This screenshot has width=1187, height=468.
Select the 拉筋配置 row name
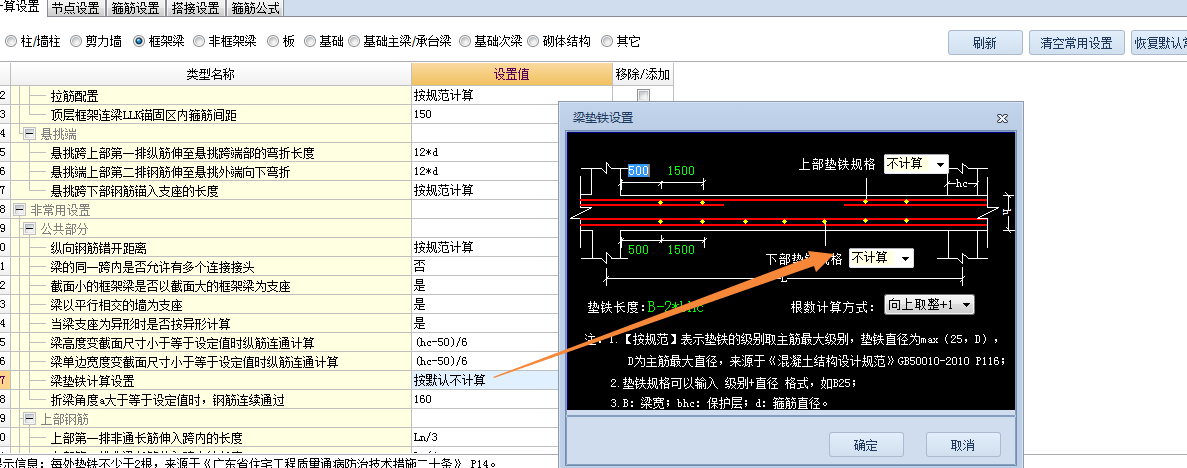pyautogui.click(x=74, y=96)
